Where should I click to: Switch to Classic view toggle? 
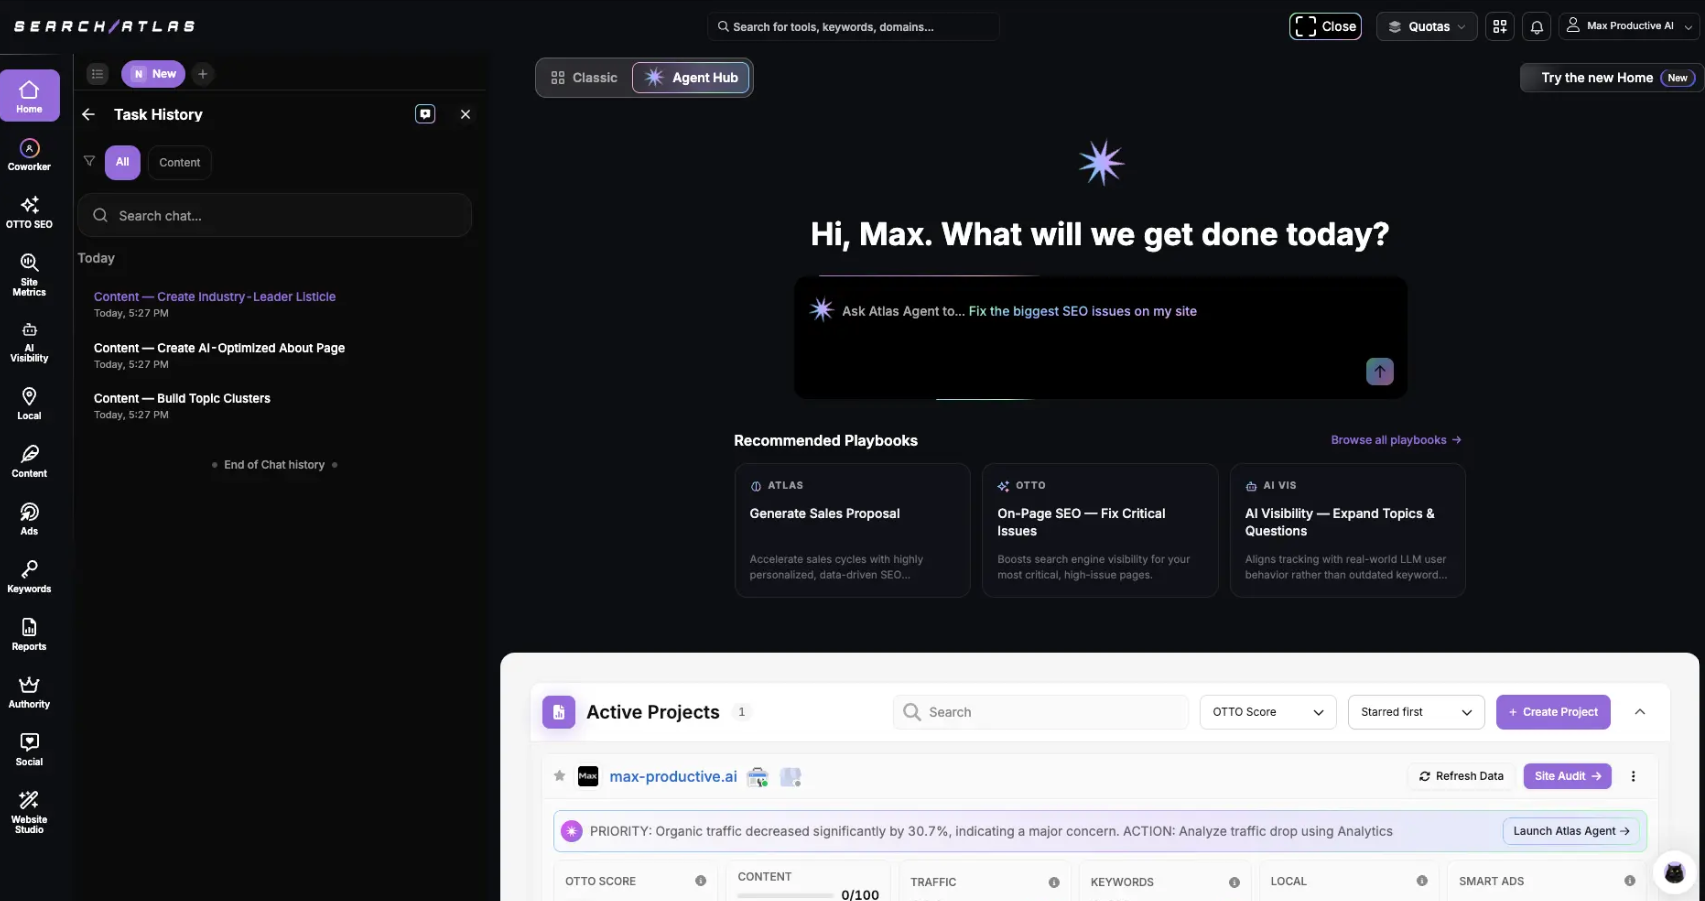(584, 78)
